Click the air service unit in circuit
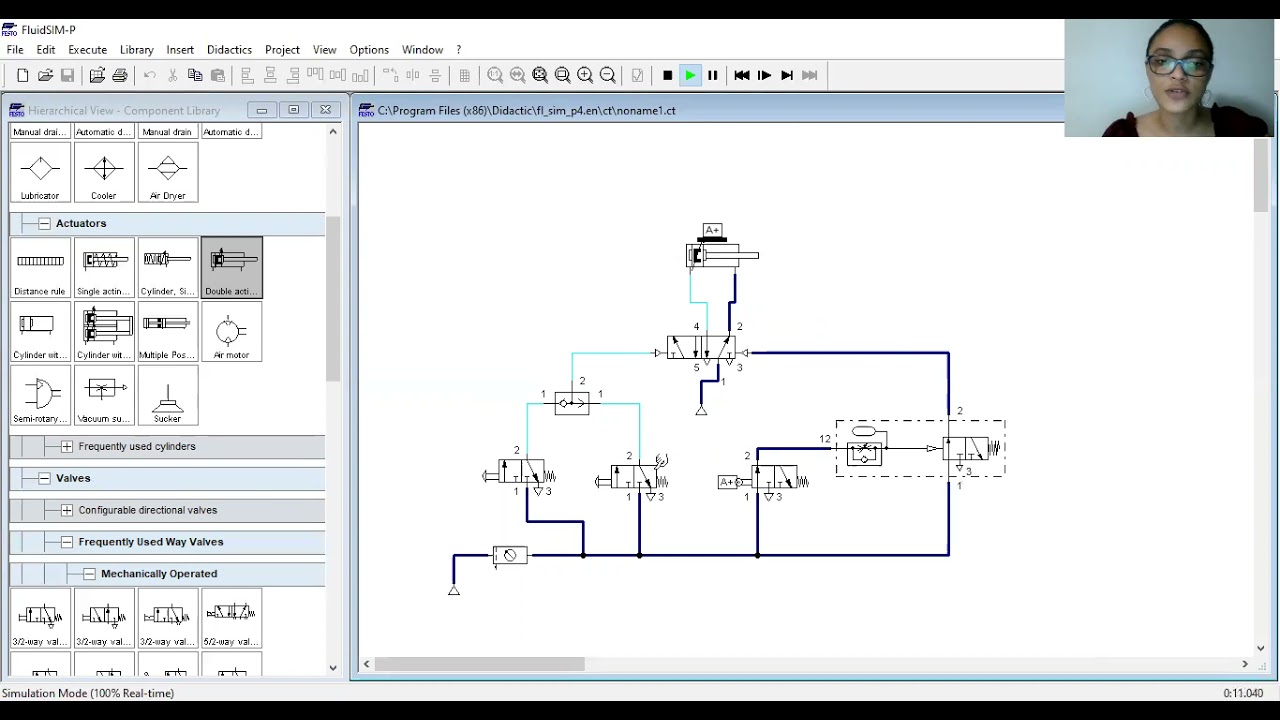The image size is (1280, 720). 510,555
